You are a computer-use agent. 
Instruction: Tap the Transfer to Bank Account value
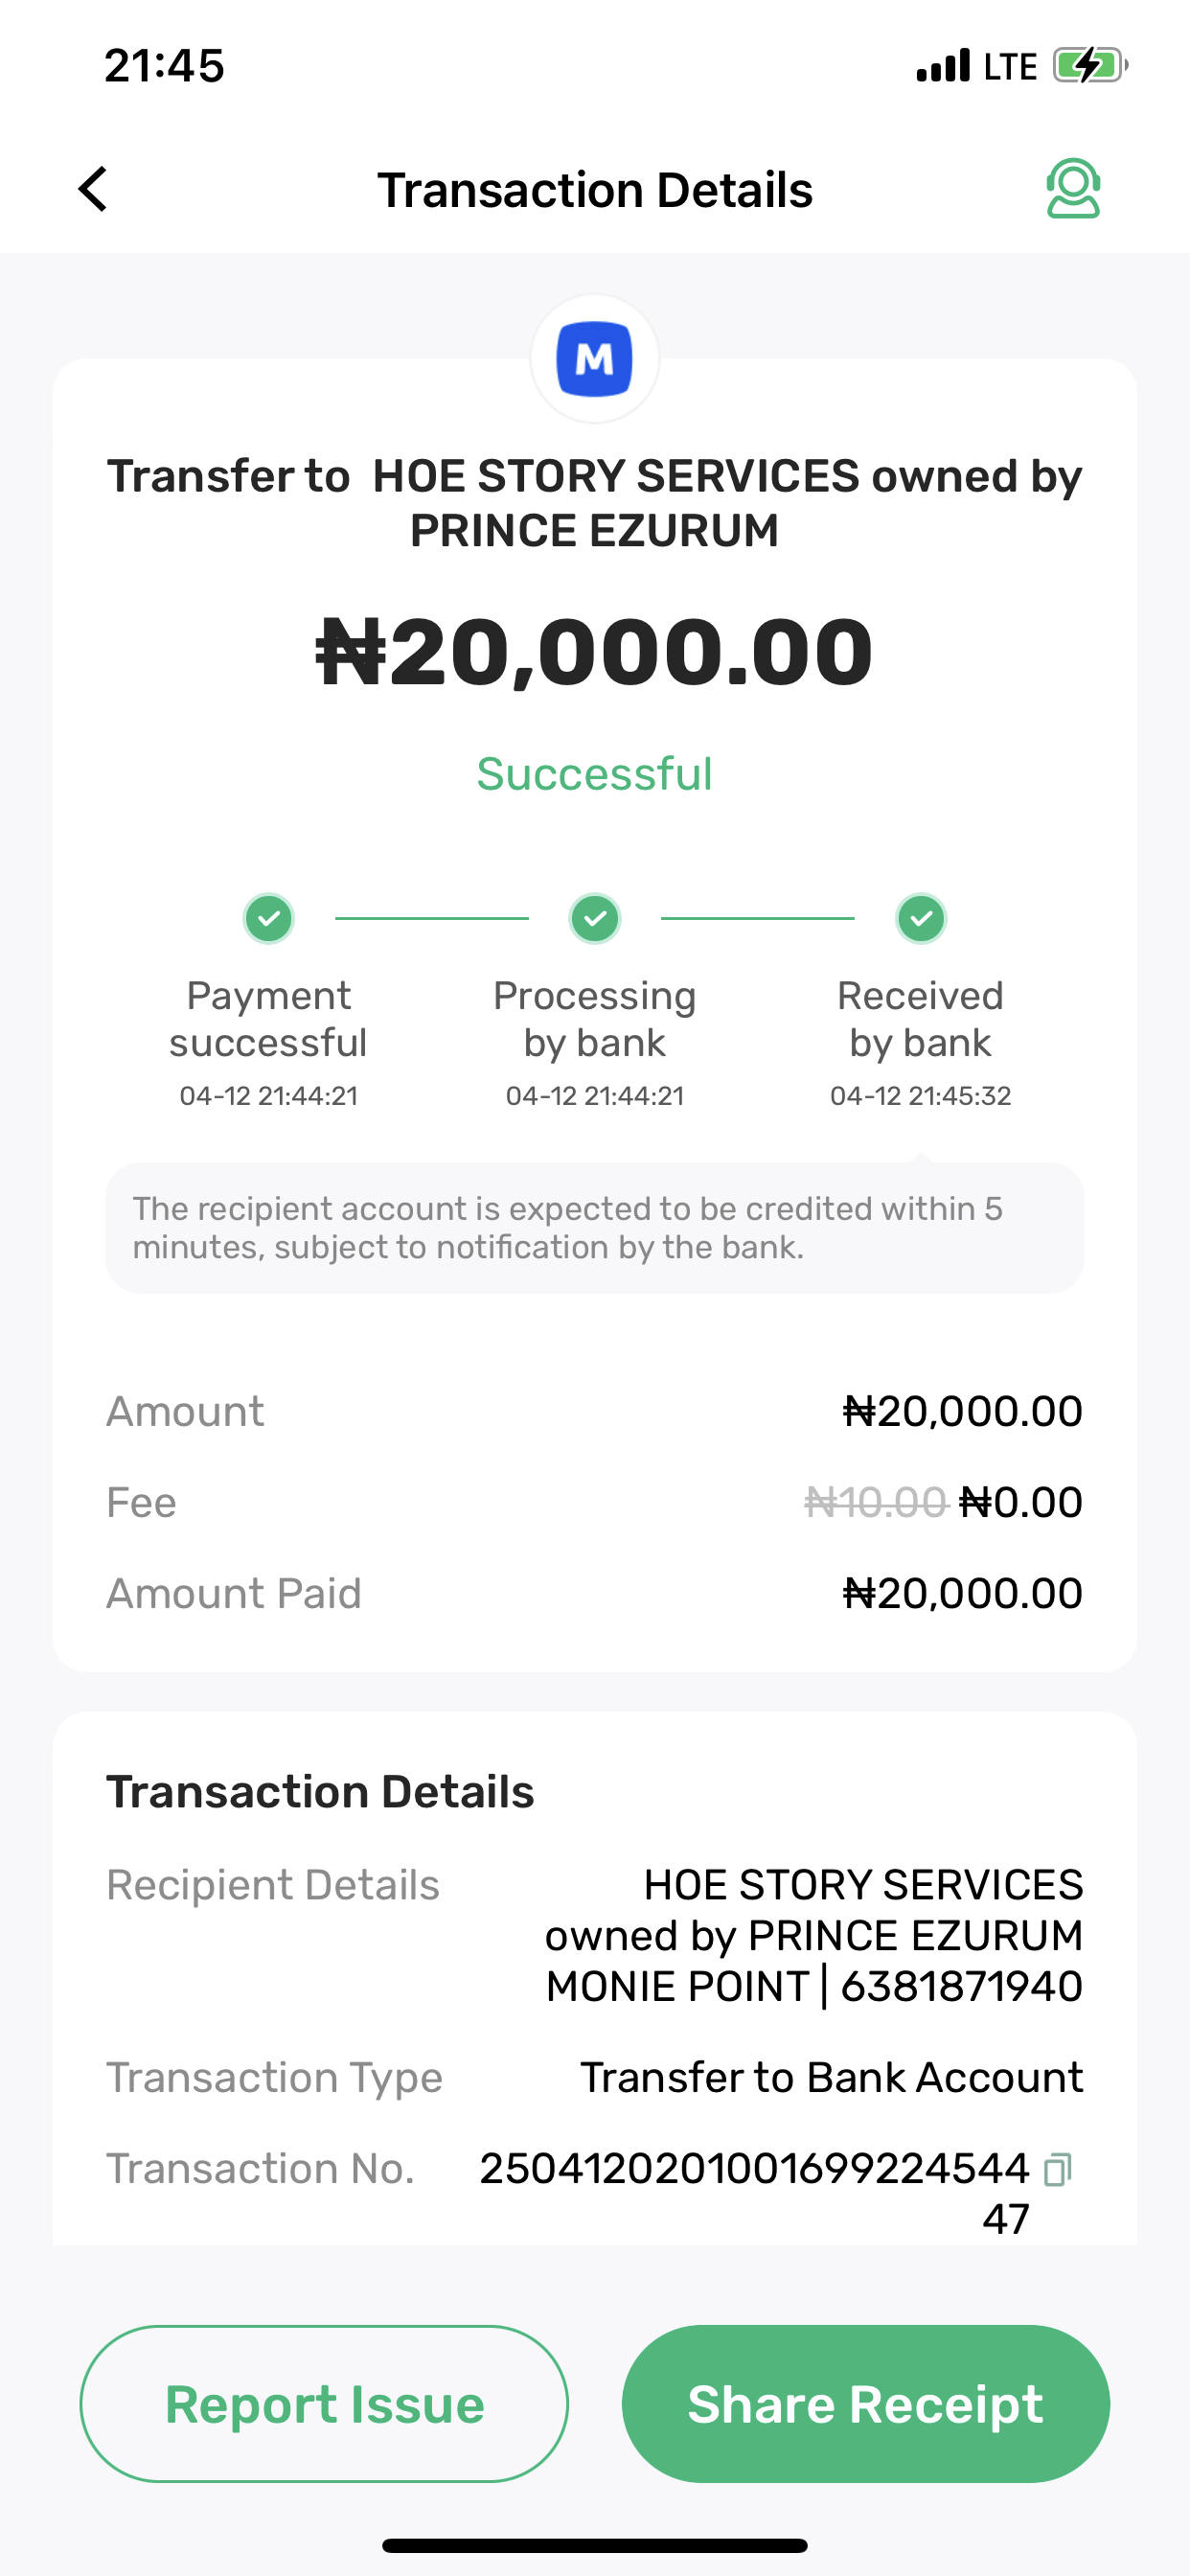(x=832, y=2077)
